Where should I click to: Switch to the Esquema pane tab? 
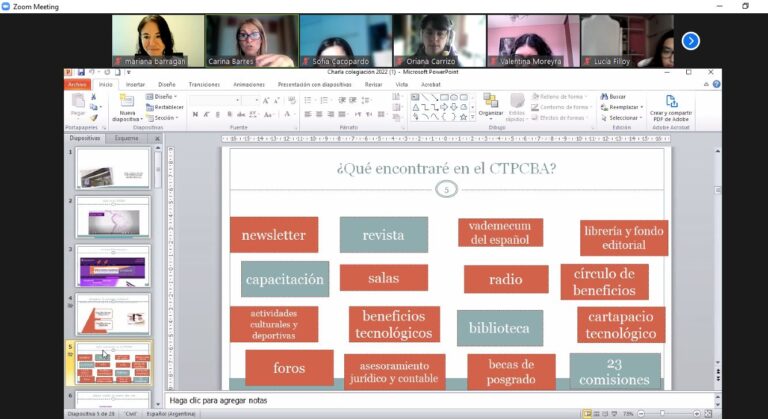(126, 139)
